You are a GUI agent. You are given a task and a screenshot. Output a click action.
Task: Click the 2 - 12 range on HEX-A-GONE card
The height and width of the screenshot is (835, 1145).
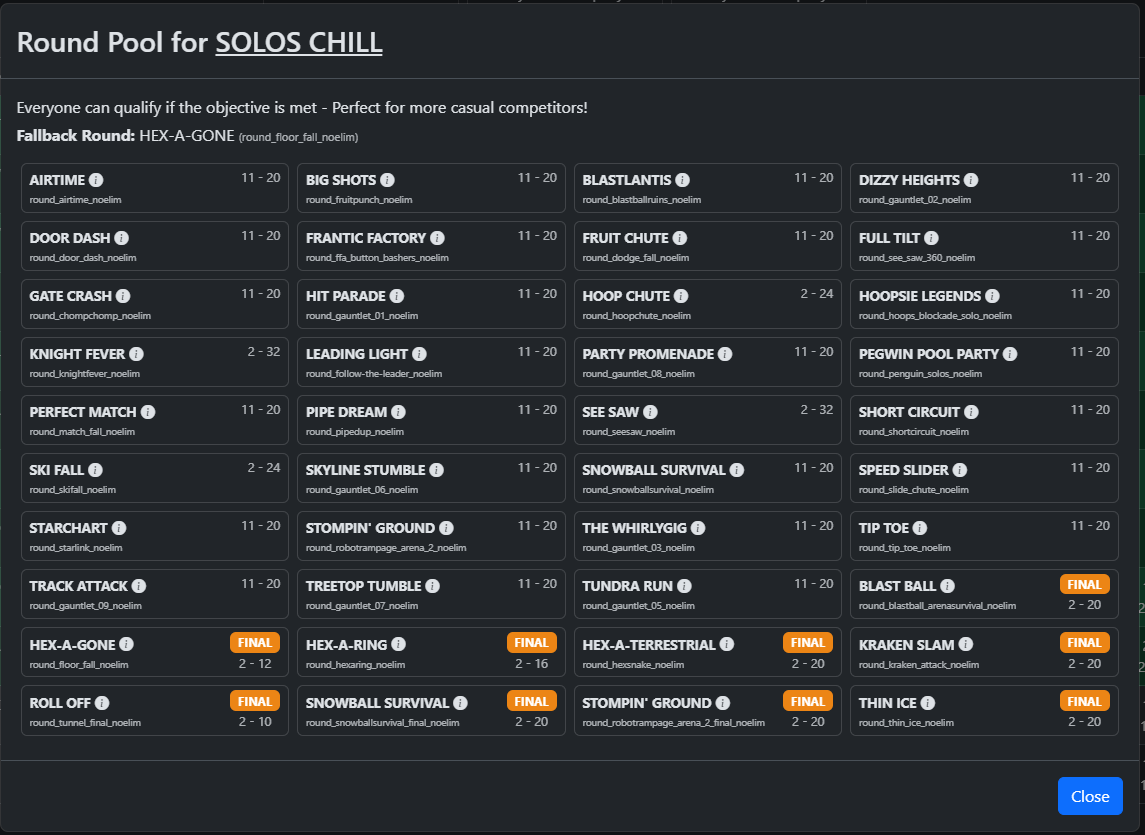coord(255,664)
